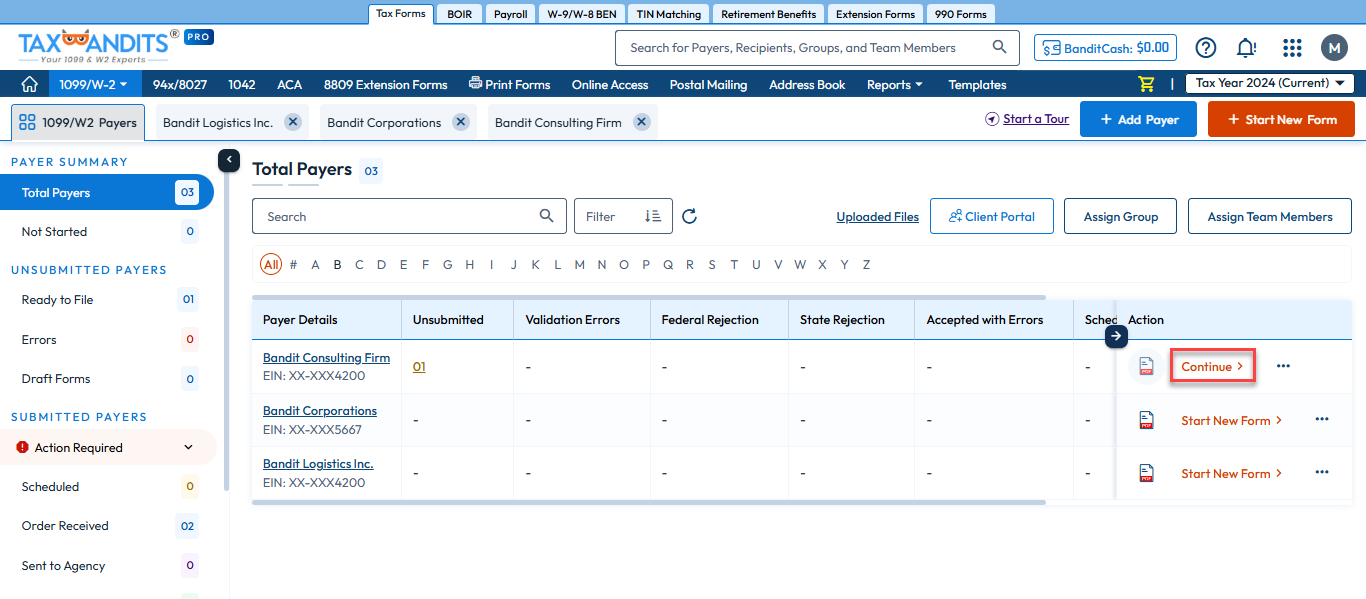
Task: Open the help question mark icon
Action: point(1206,47)
